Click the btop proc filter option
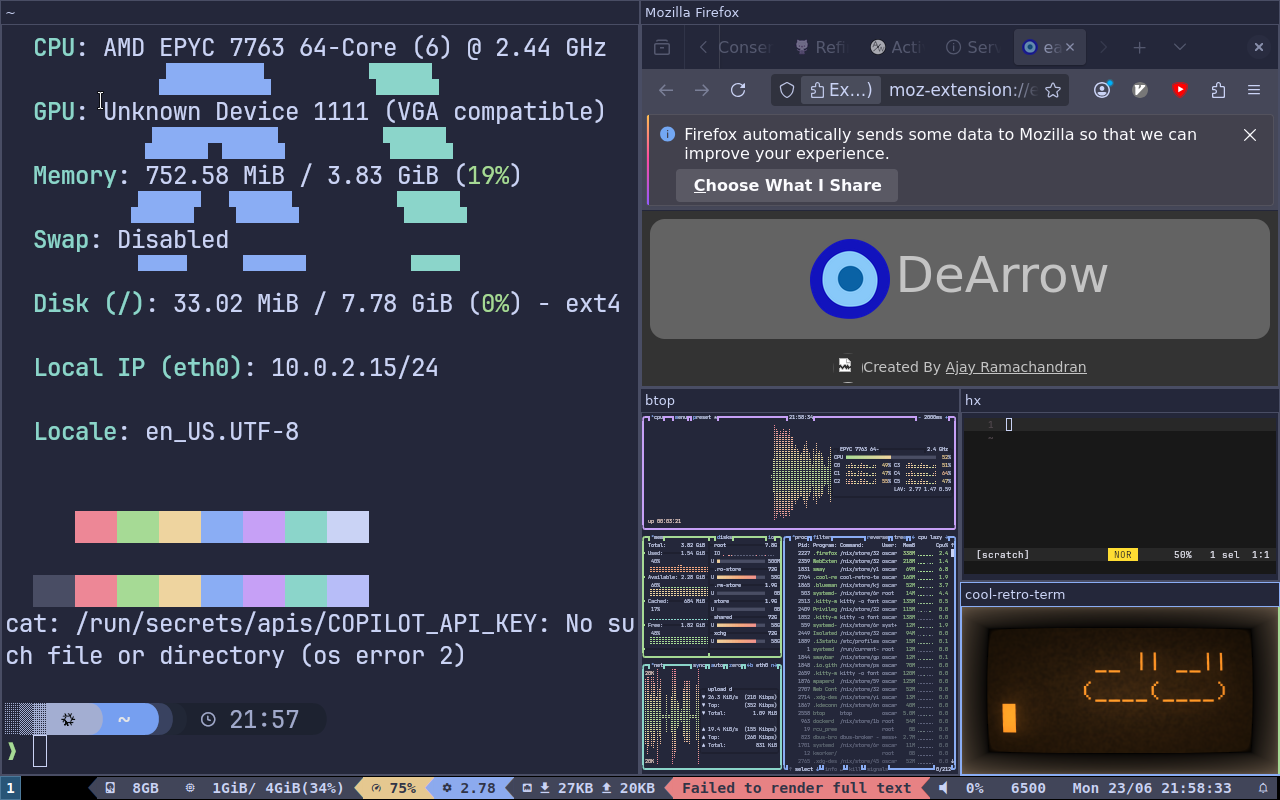This screenshot has height=800, width=1280. pos(820,537)
